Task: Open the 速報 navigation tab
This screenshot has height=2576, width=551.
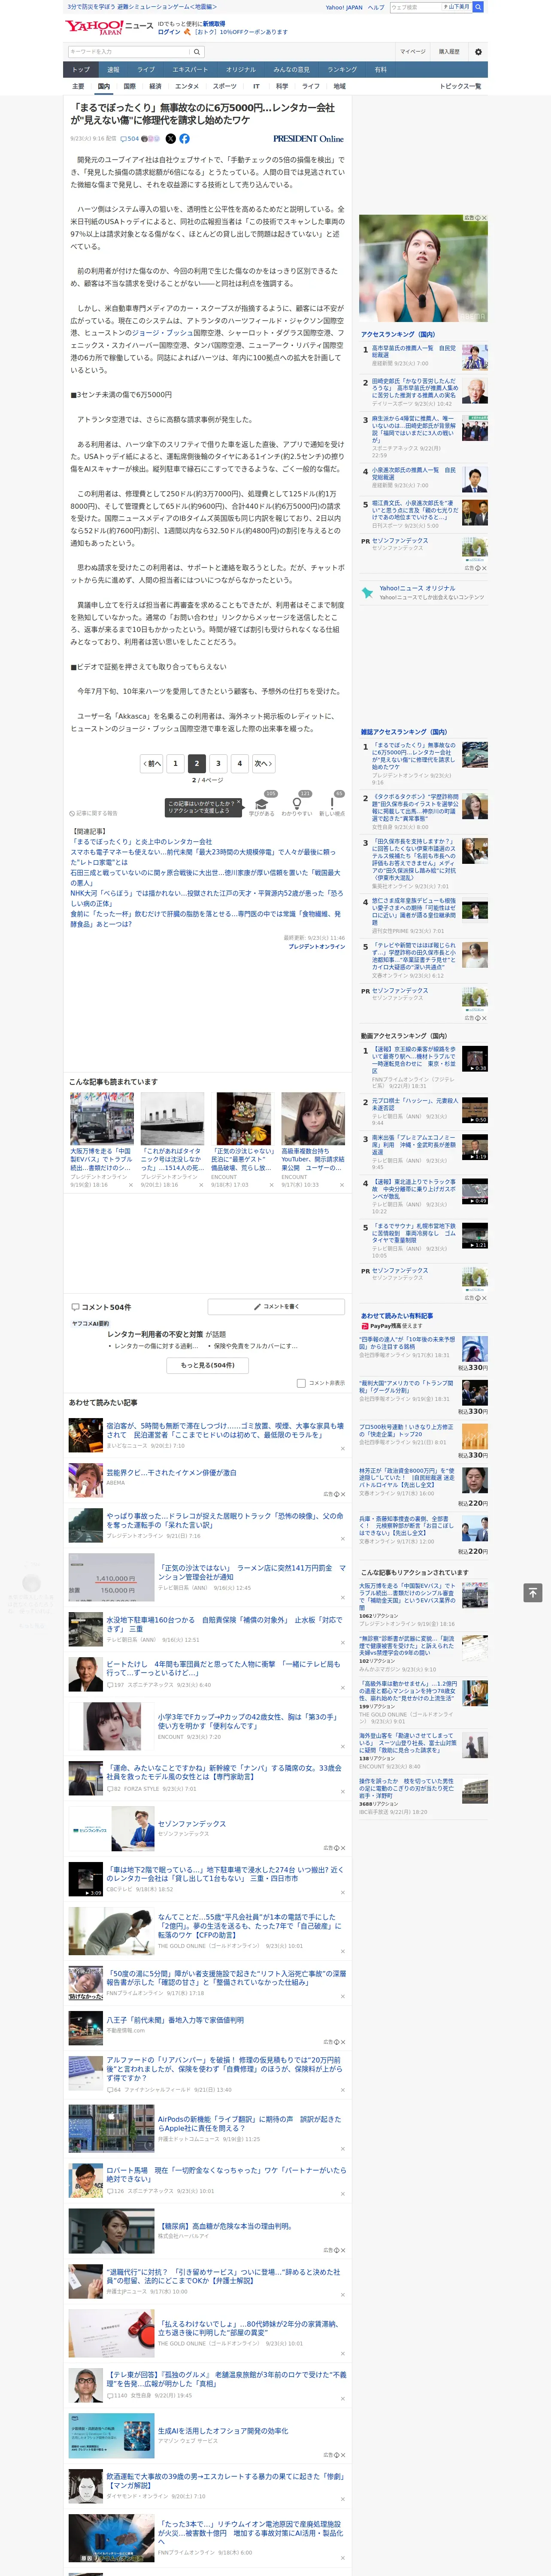Action: [113, 70]
